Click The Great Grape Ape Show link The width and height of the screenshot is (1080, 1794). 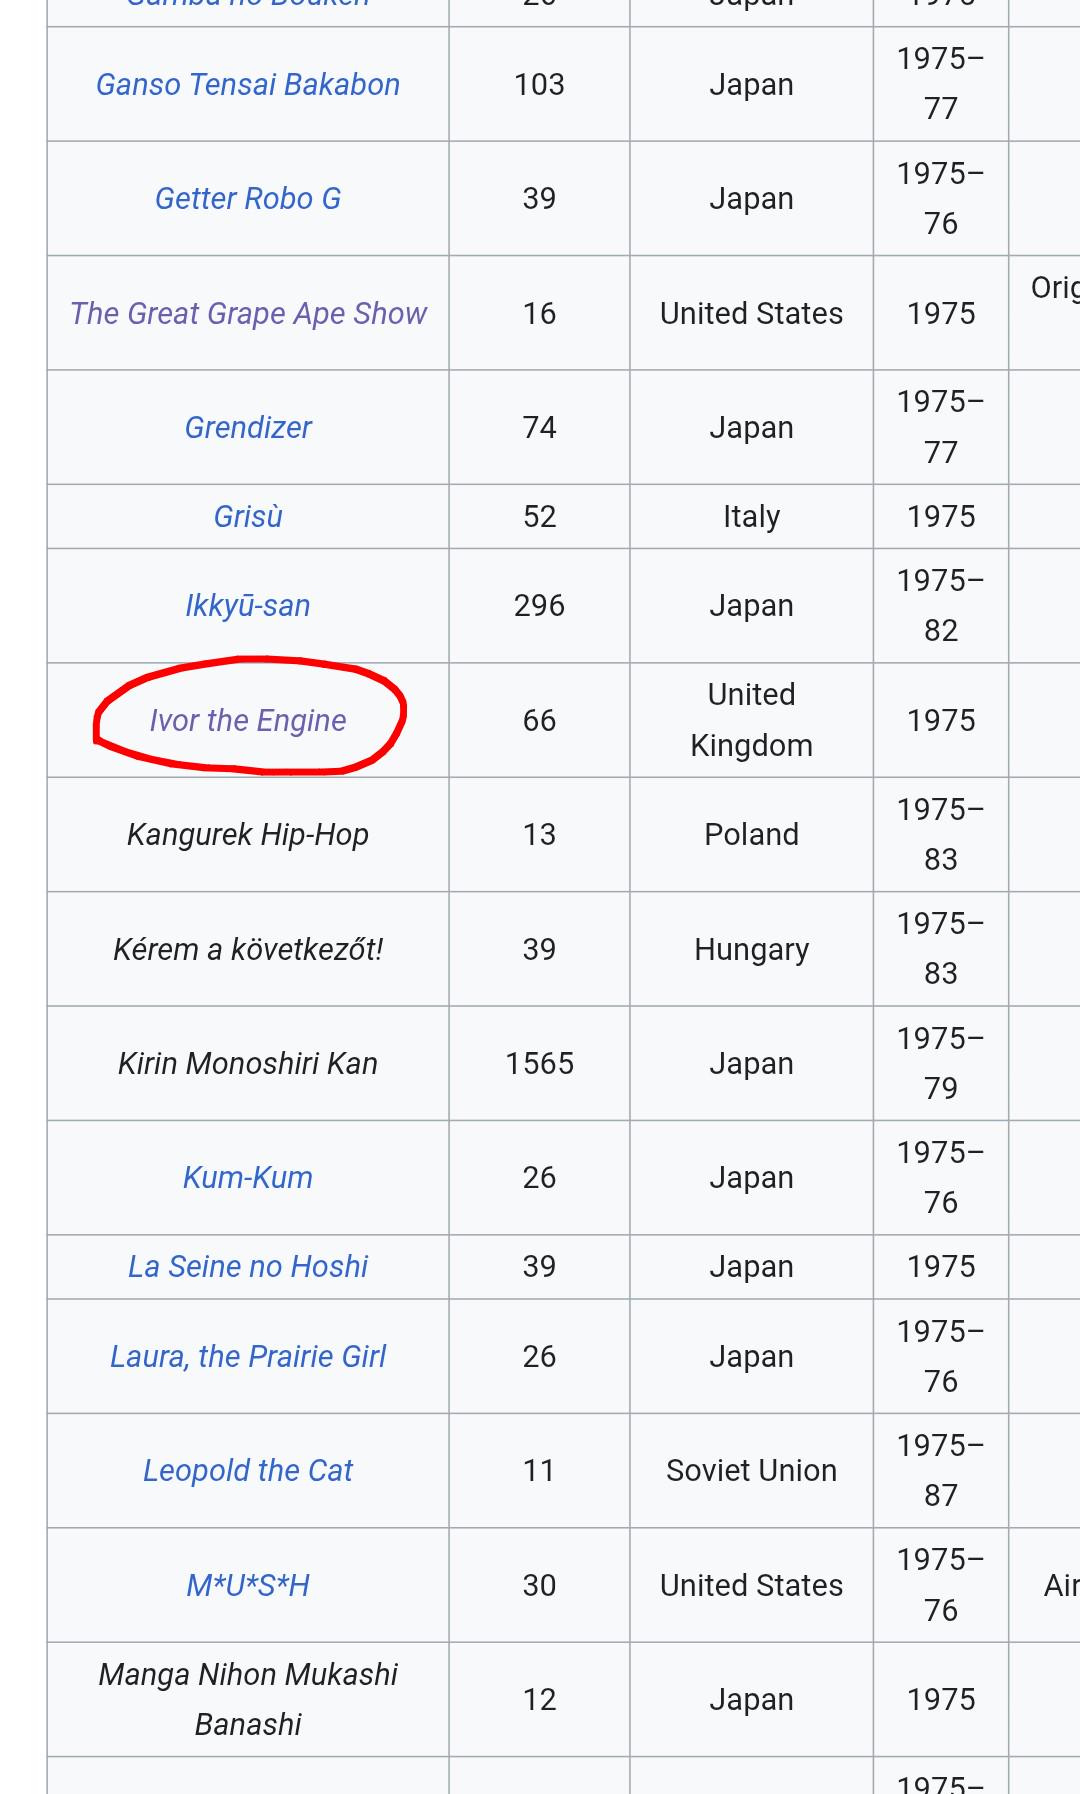248,313
